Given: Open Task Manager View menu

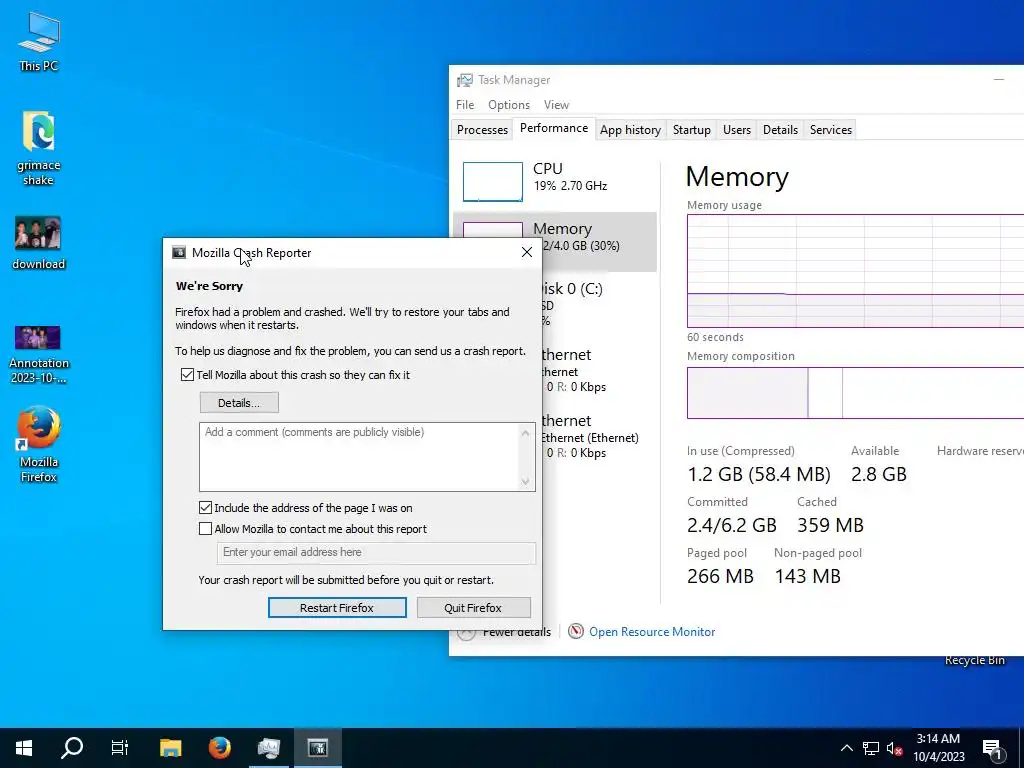Looking at the screenshot, I should click(556, 104).
